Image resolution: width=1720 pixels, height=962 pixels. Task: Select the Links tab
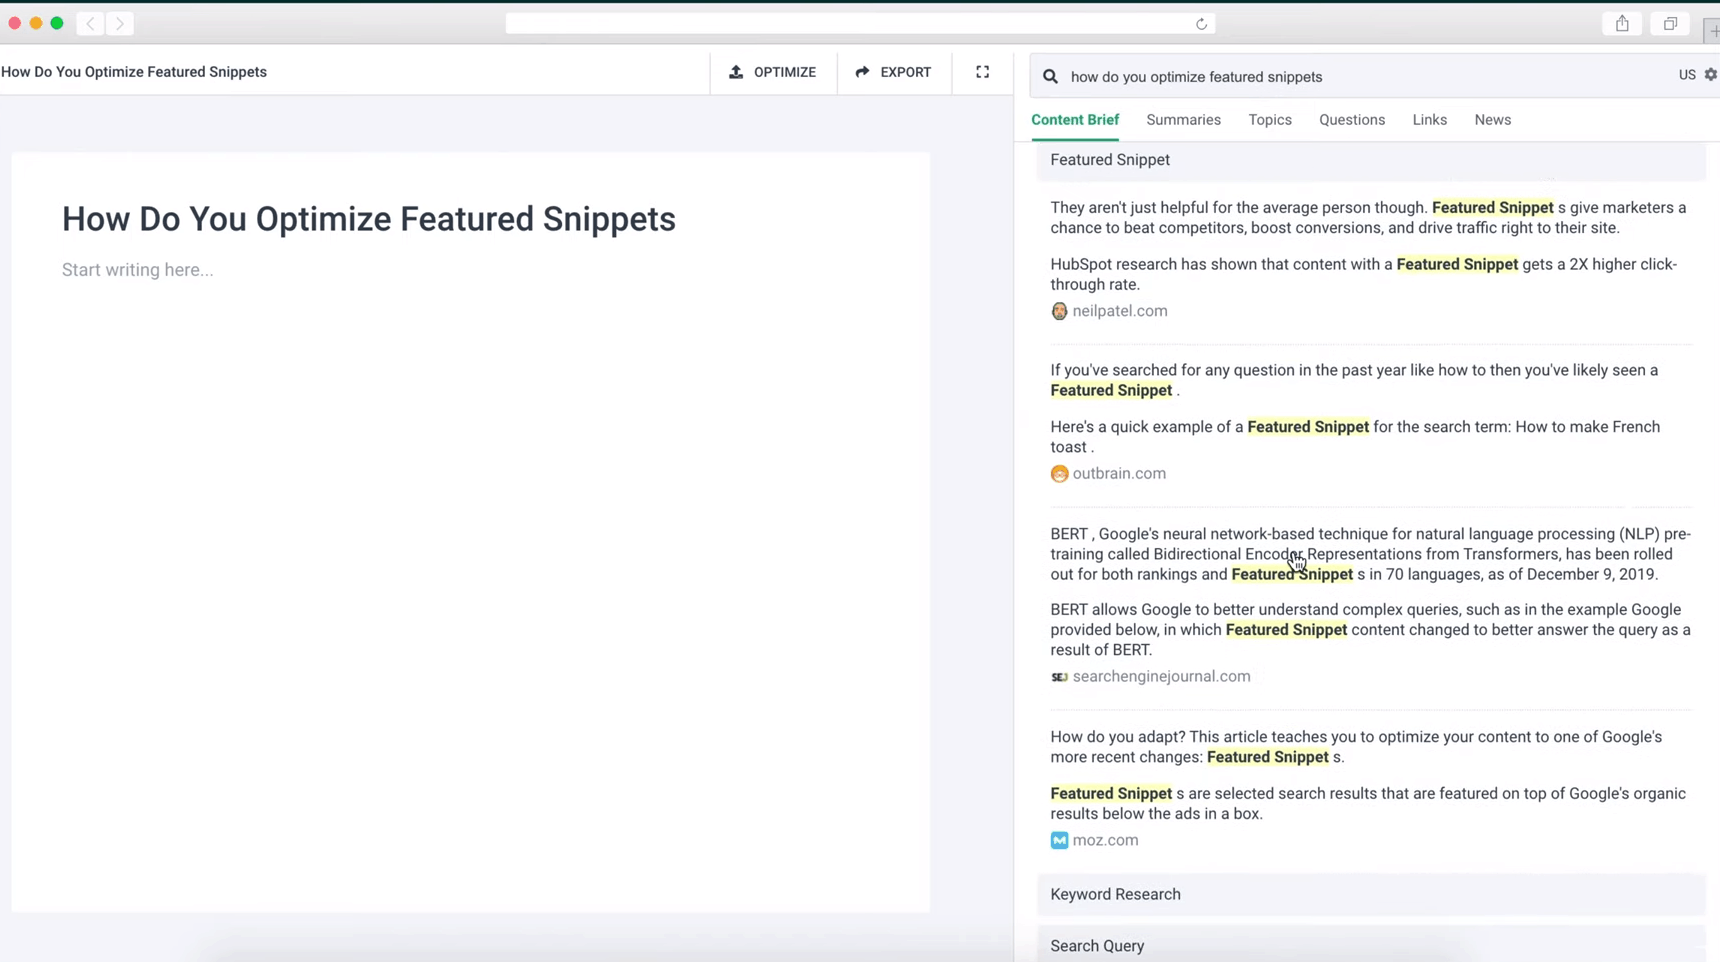1429,120
